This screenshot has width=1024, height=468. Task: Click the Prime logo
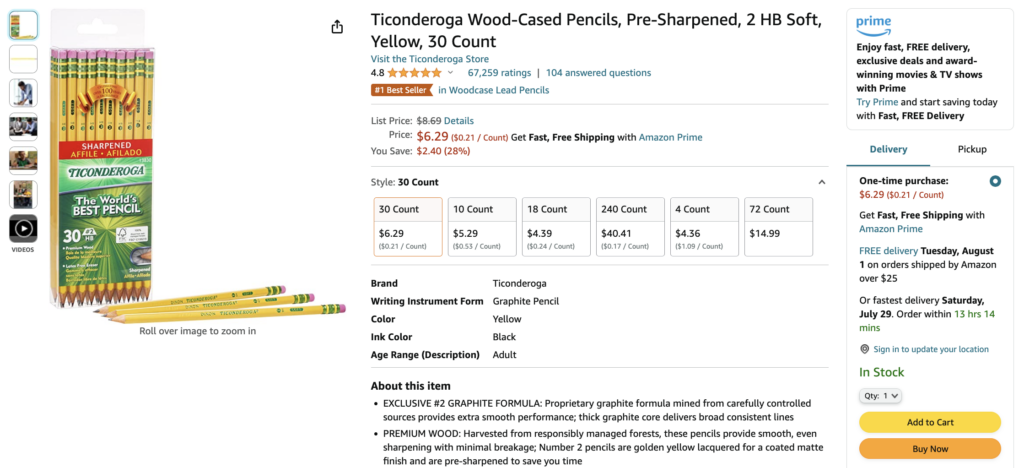[873, 26]
